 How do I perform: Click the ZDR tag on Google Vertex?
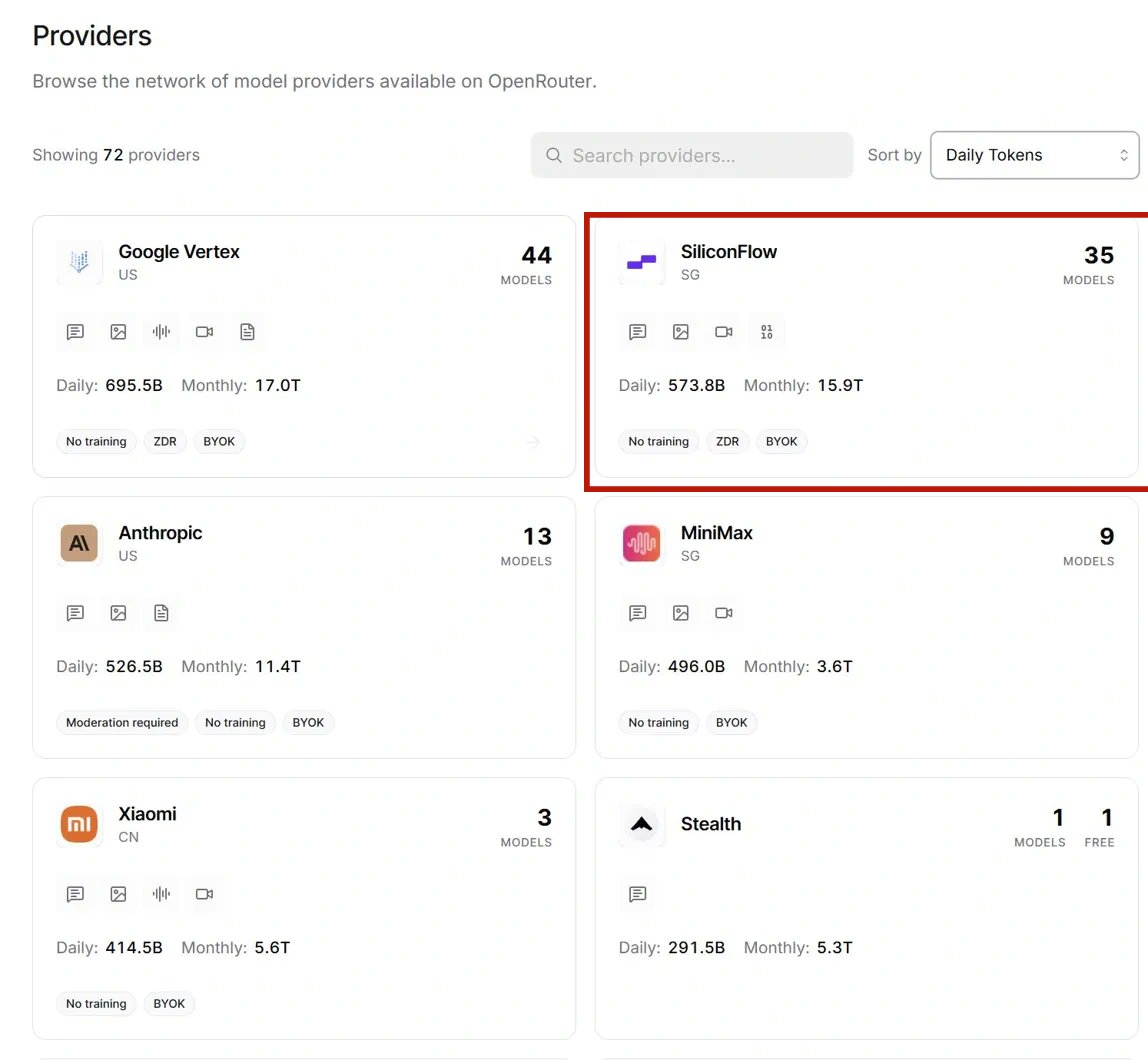coord(165,441)
